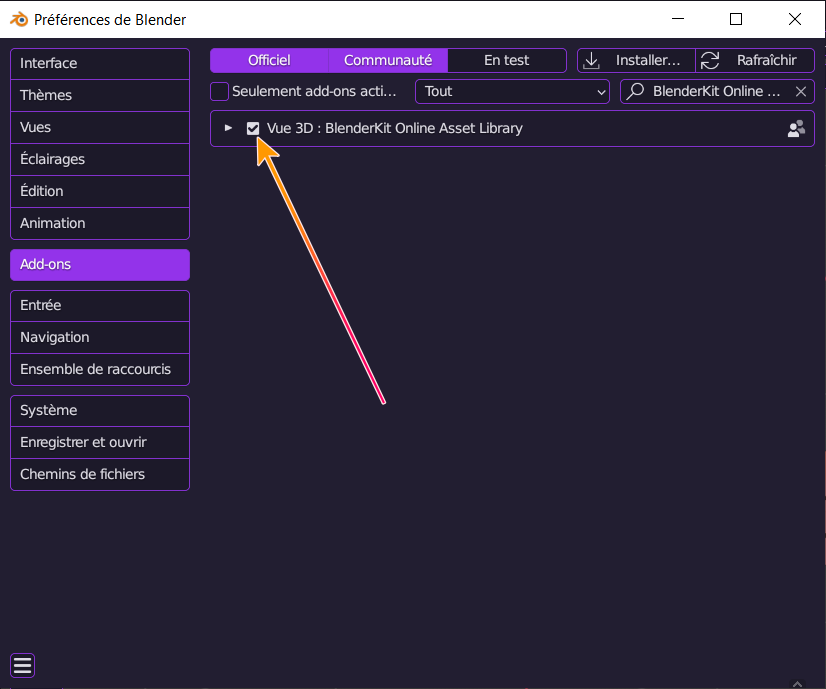Toggle the Communauté add-on filter
The height and width of the screenshot is (689, 826).
click(x=388, y=61)
